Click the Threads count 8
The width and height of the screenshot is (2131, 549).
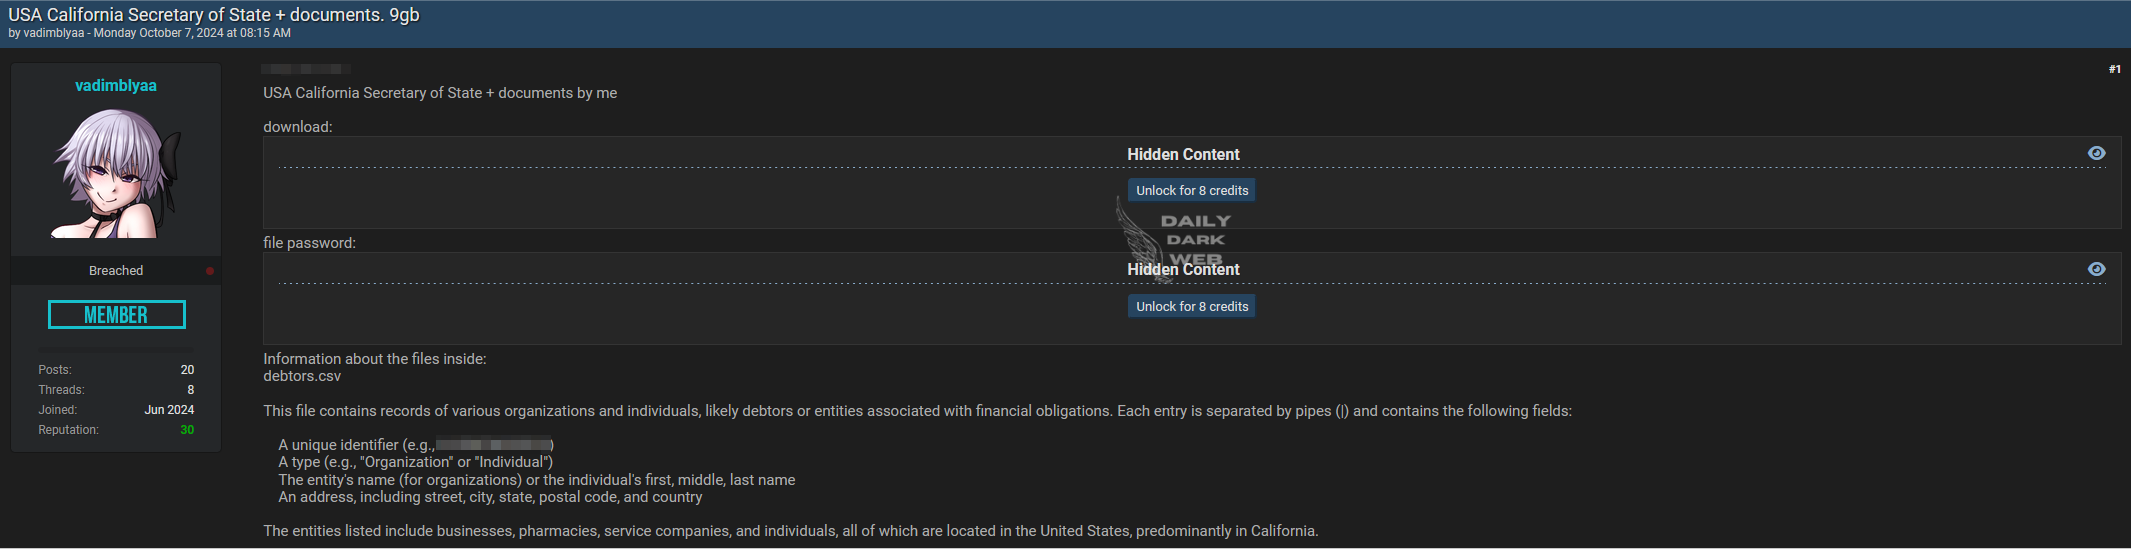tap(191, 390)
